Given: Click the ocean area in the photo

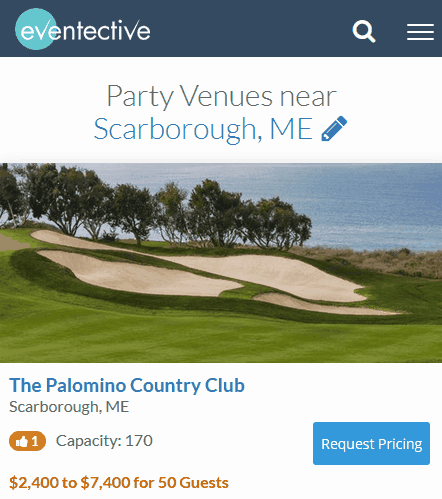Looking at the screenshot, I should click(x=373, y=207).
